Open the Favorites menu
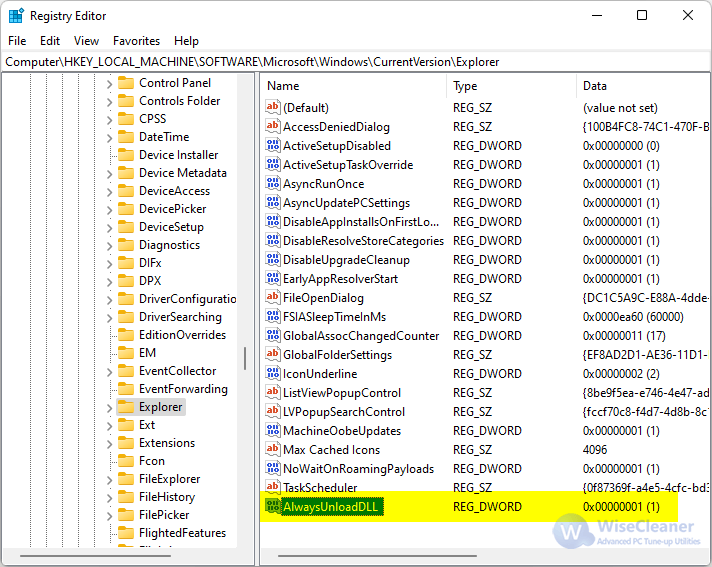This screenshot has width=712, height=567. point(136,41)
